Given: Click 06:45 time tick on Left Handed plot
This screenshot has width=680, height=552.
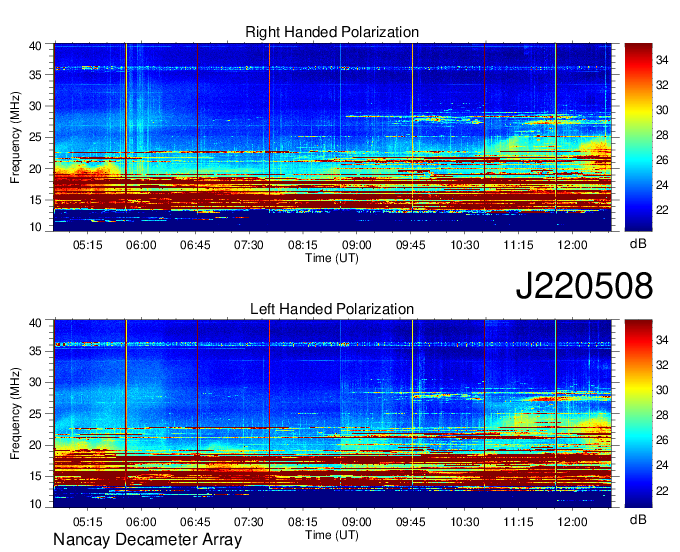Looking at the screenshot, I should pos(195,522).
